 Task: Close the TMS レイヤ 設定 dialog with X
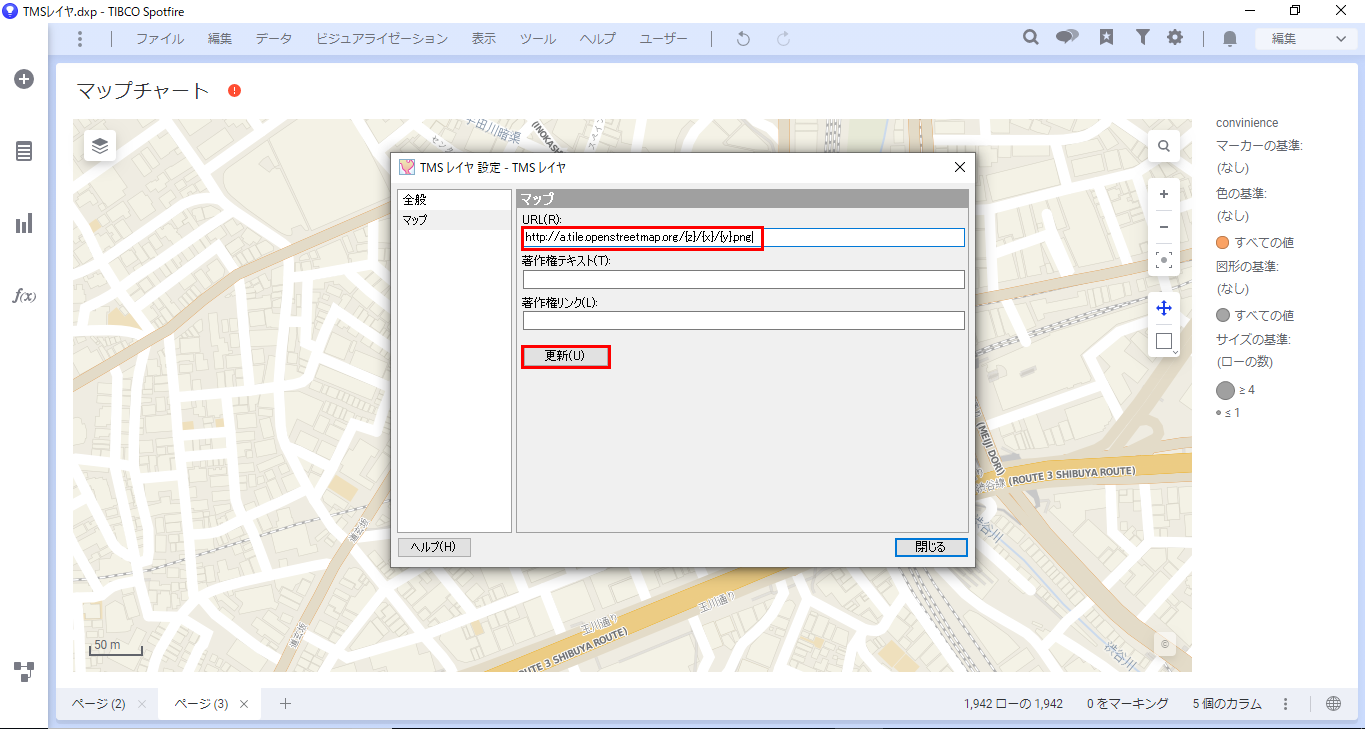(959, 167)
